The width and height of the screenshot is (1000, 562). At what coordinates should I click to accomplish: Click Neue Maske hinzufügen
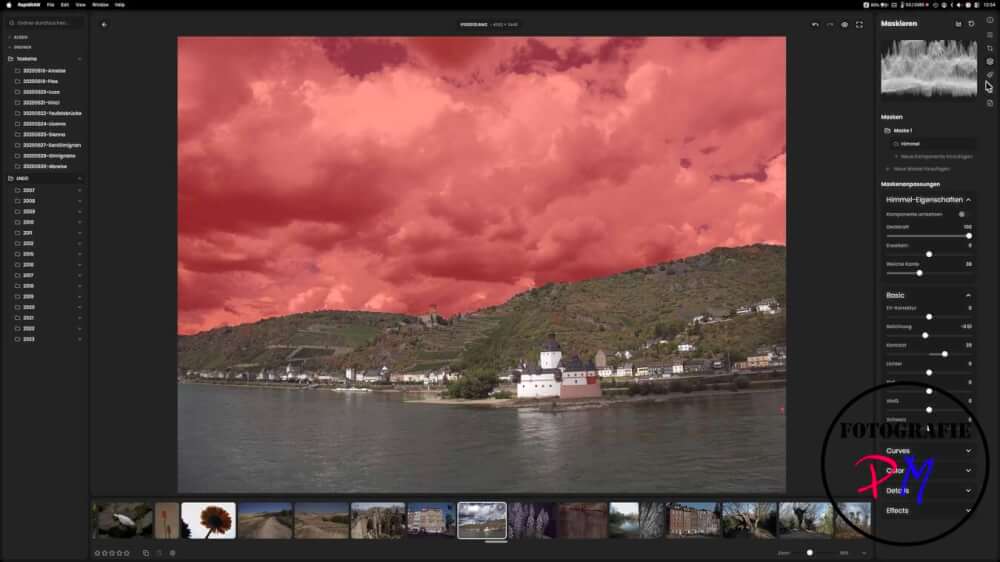(x=921, y=169)
